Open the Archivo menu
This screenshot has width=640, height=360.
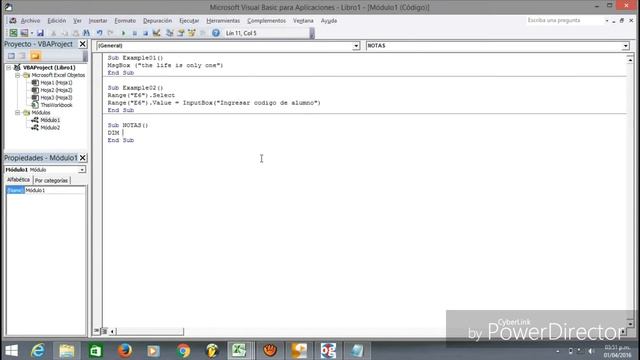(30, 20)
